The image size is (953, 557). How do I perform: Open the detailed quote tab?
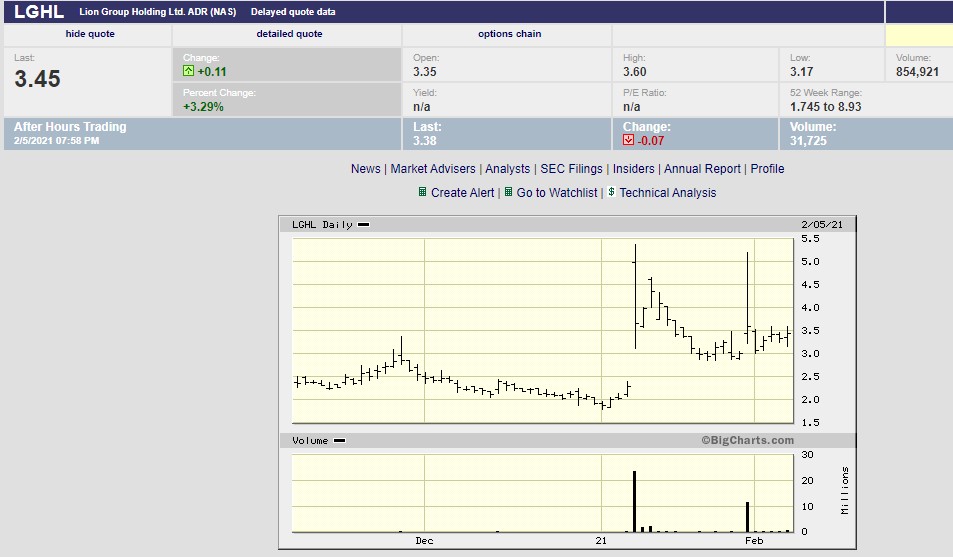289,34
